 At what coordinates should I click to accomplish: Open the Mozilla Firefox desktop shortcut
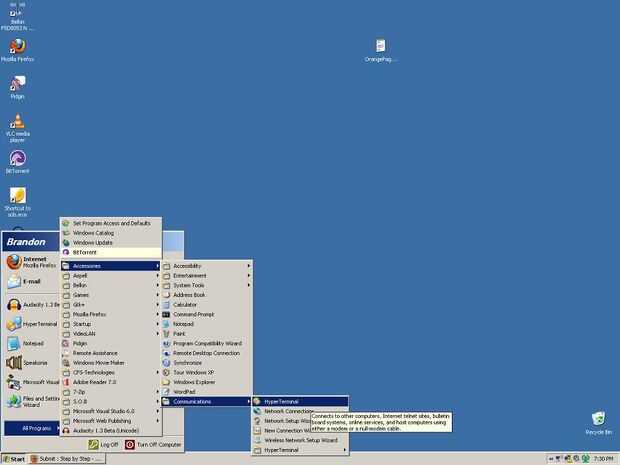[17, 50]
